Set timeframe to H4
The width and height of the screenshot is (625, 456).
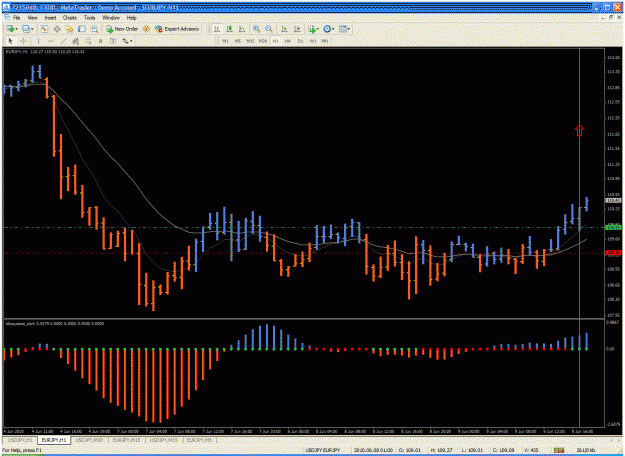point(287,41)
